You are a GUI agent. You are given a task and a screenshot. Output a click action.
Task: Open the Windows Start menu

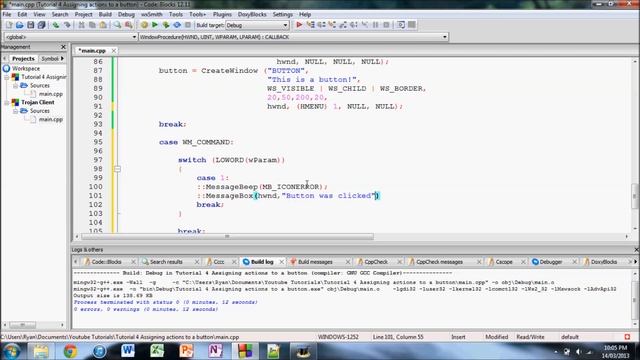coord(11,351)
